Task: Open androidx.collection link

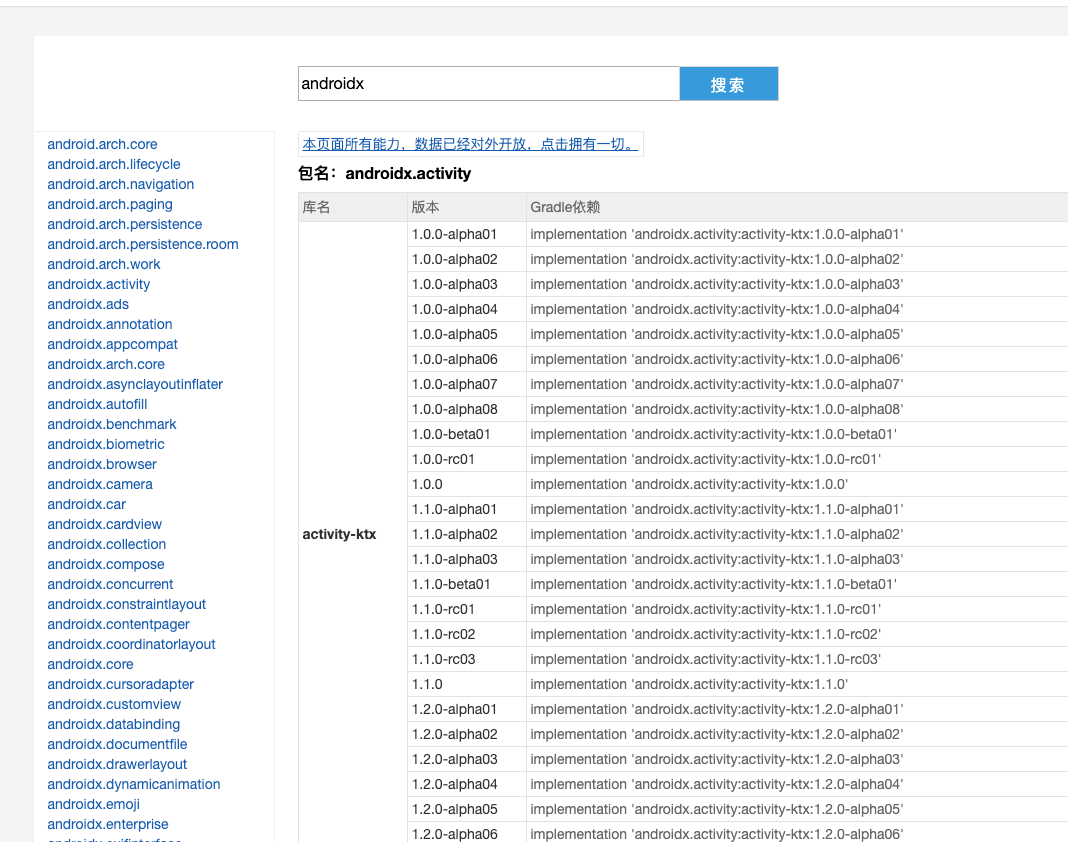Action: 106,544
